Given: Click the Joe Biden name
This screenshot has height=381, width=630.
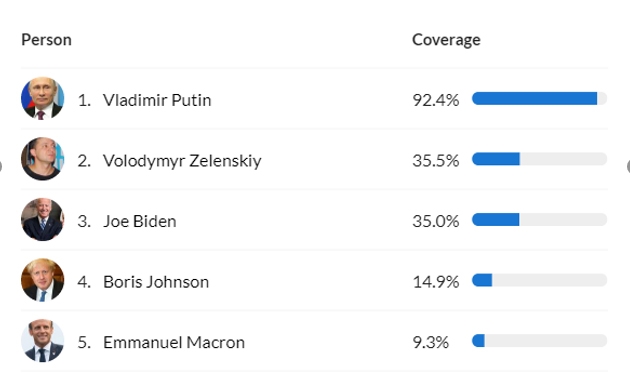Looking at the screenshot, I should coord(139,221).
